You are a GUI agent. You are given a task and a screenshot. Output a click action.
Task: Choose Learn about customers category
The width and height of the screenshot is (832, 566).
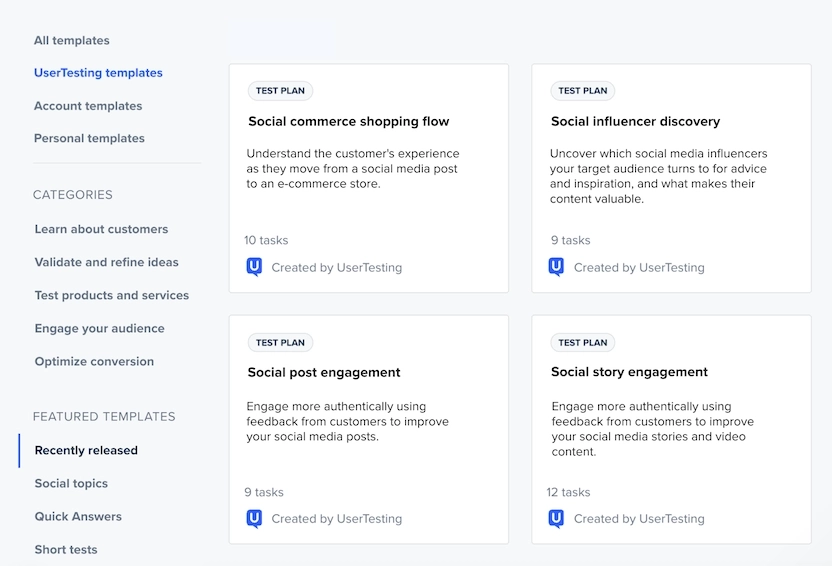pyautogui.click(x=101, y=229)
